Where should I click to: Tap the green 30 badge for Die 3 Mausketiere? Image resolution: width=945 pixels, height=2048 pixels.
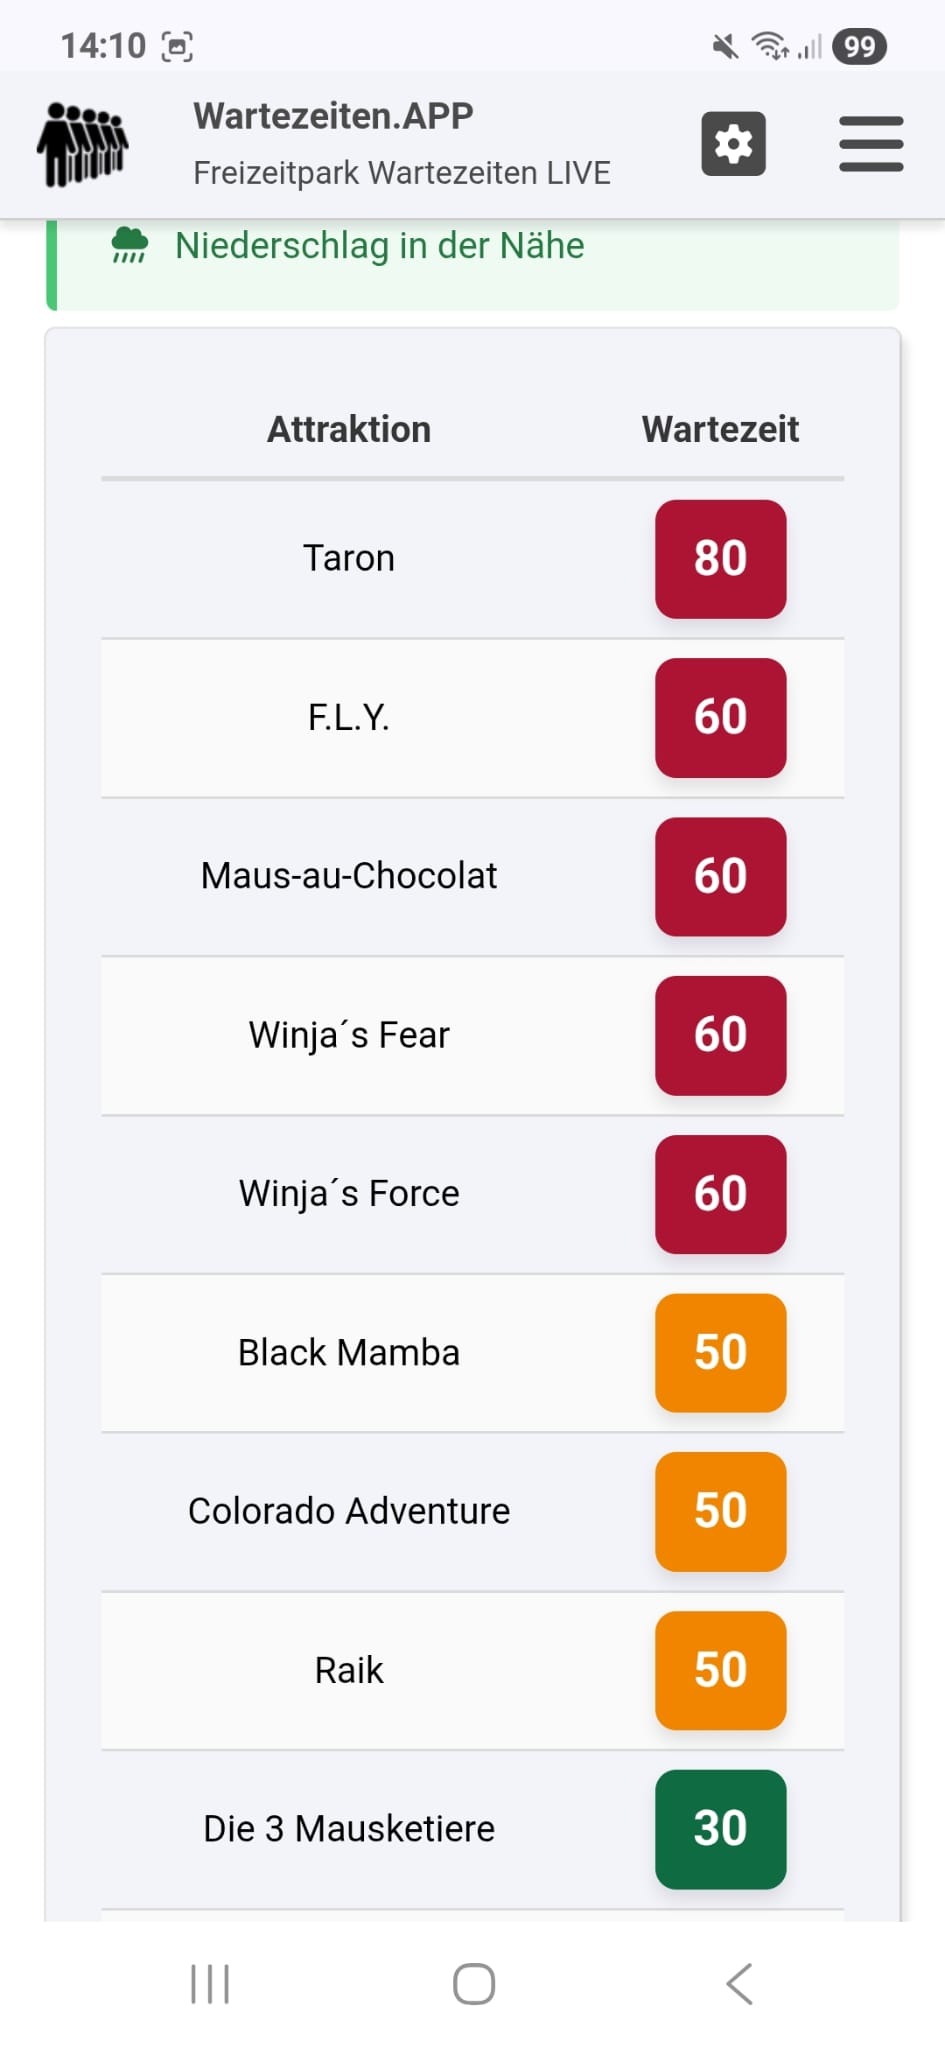(720, 1829)
